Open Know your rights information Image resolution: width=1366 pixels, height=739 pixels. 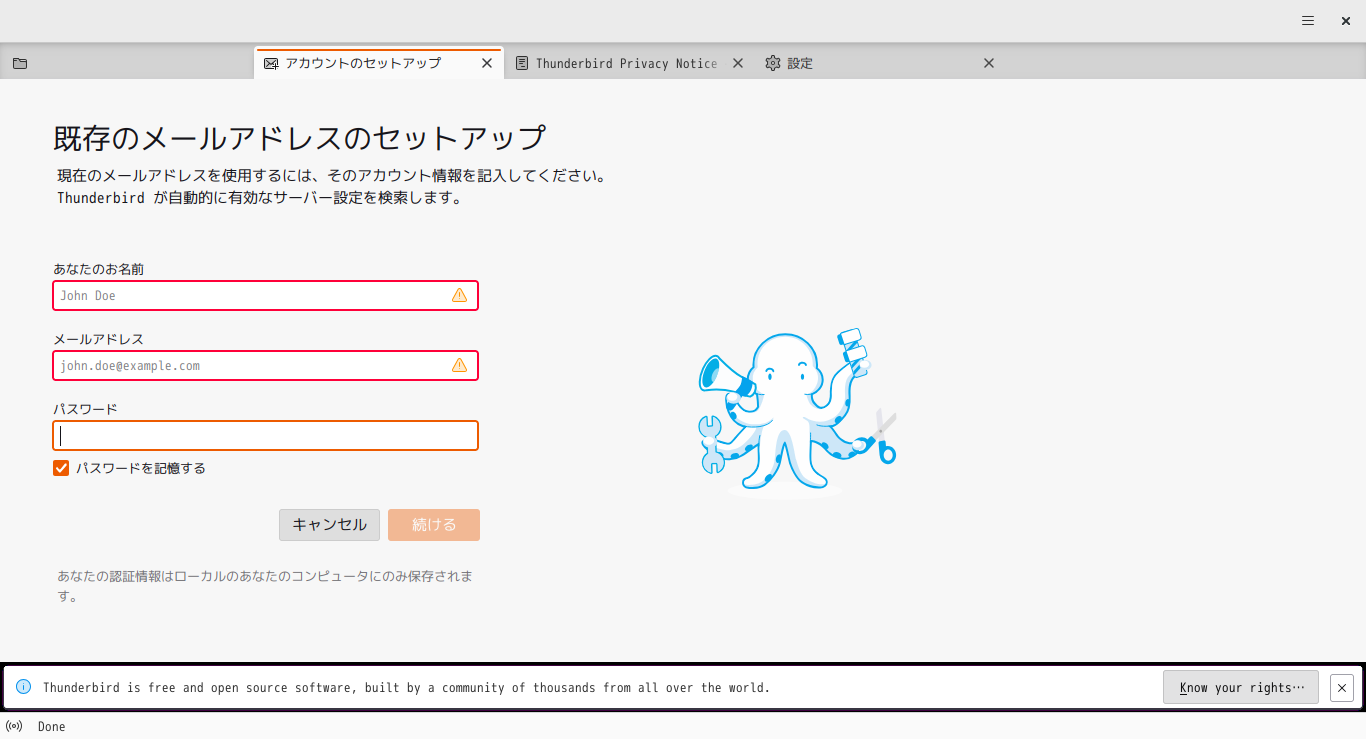point(1240,687)
